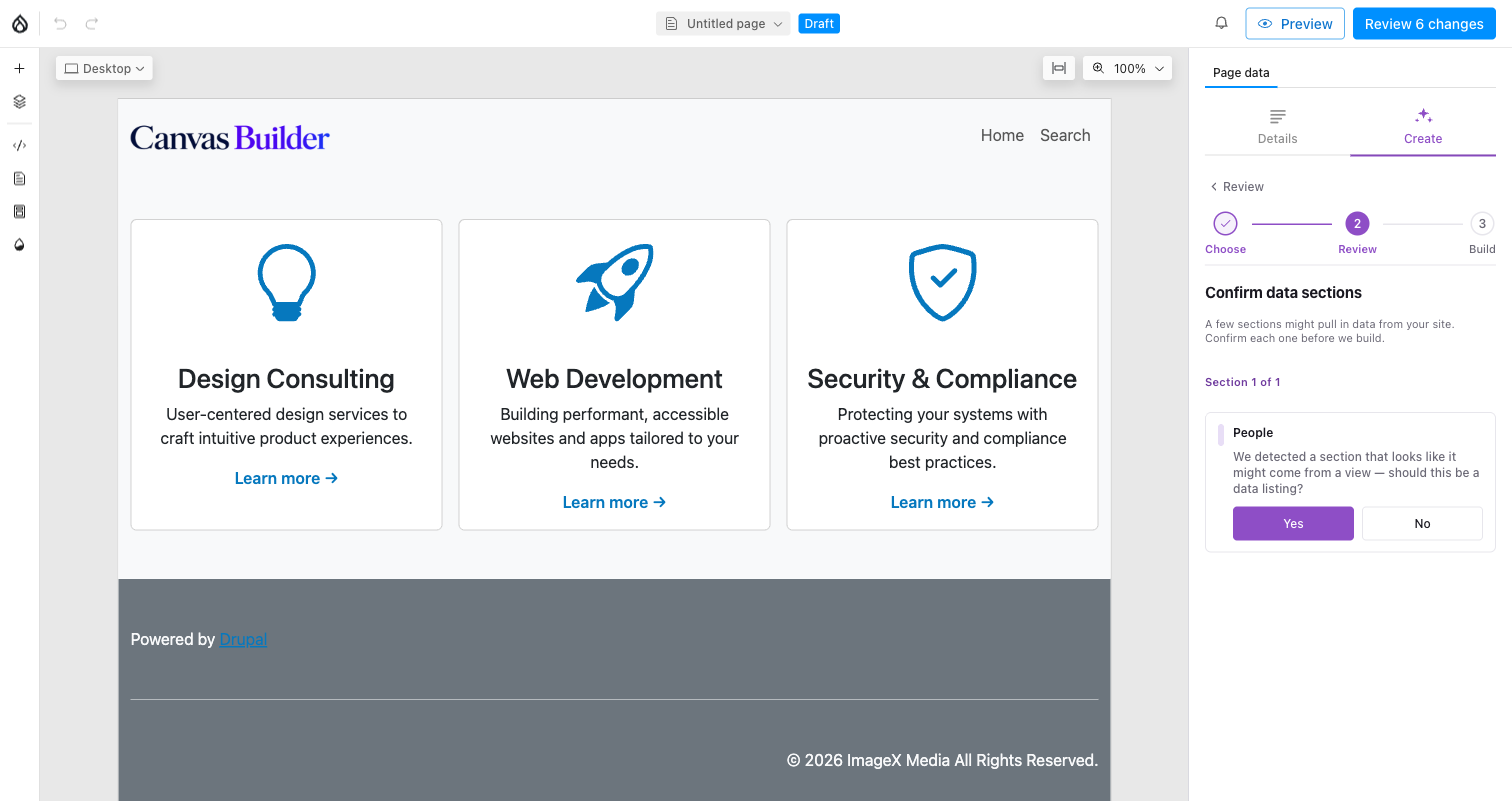Click the copyright ImageX Media text
The width and height of the screenshot is (1512, 801).
pyautogui.click(x=942, y=760)
